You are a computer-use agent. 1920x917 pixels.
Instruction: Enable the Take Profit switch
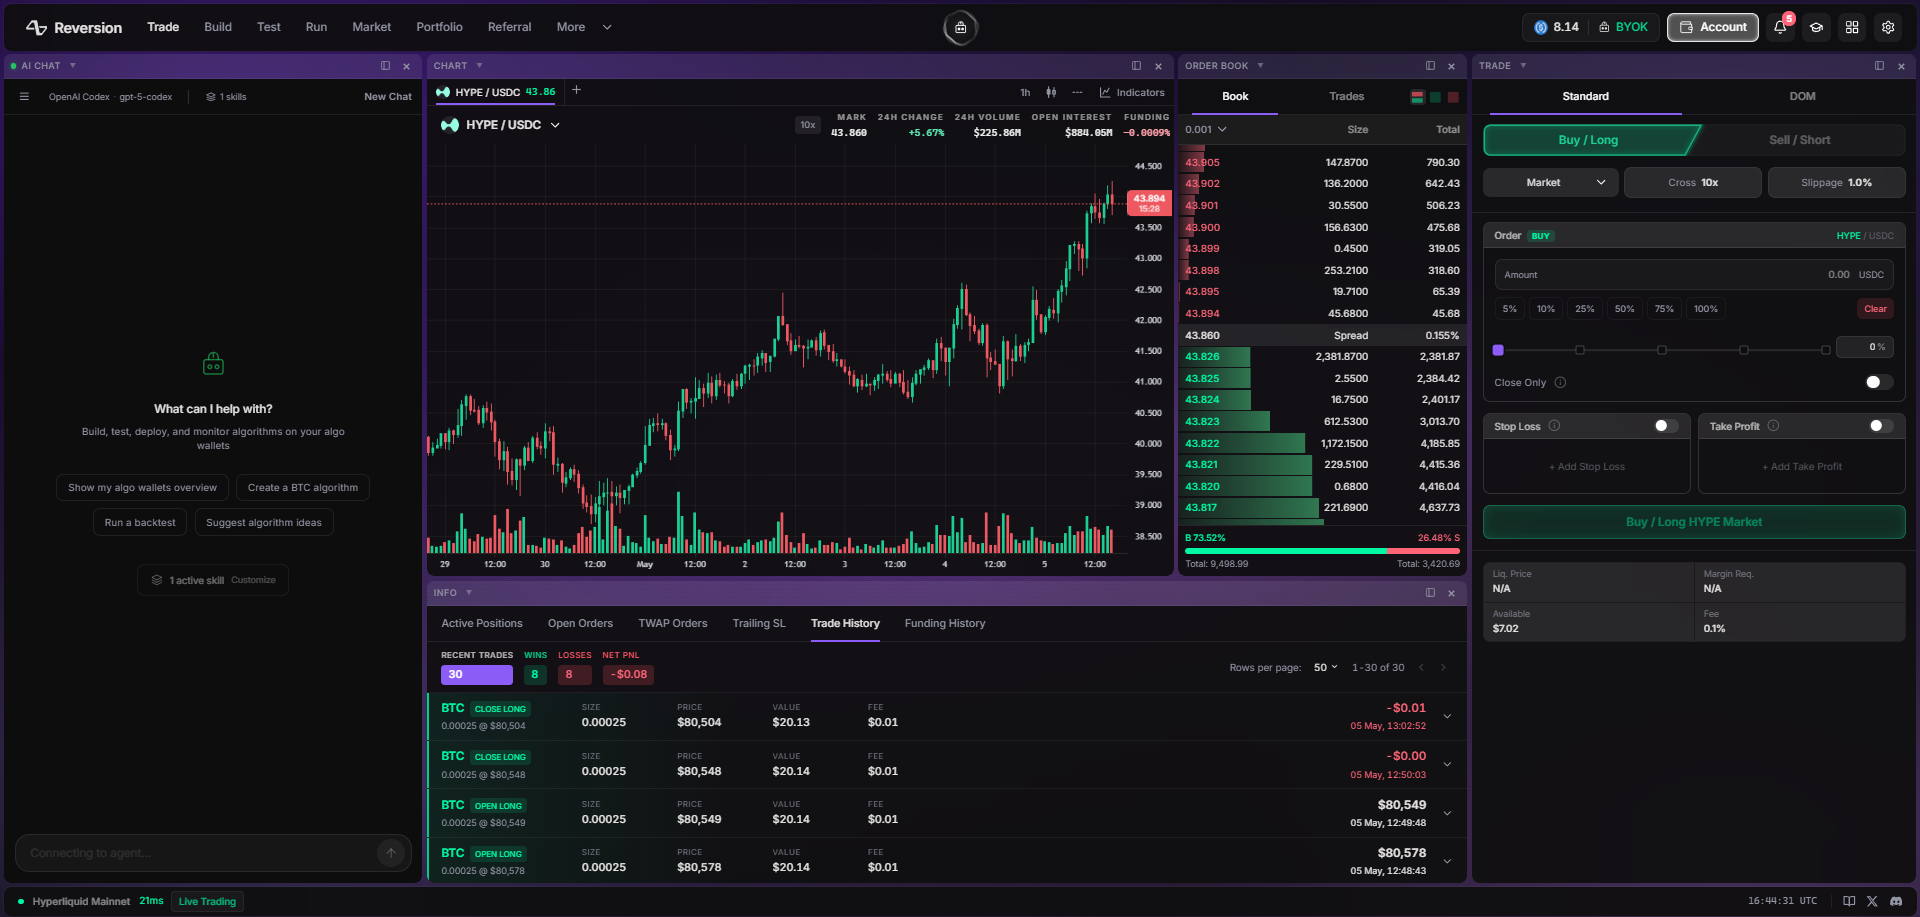coord(1881,426)
